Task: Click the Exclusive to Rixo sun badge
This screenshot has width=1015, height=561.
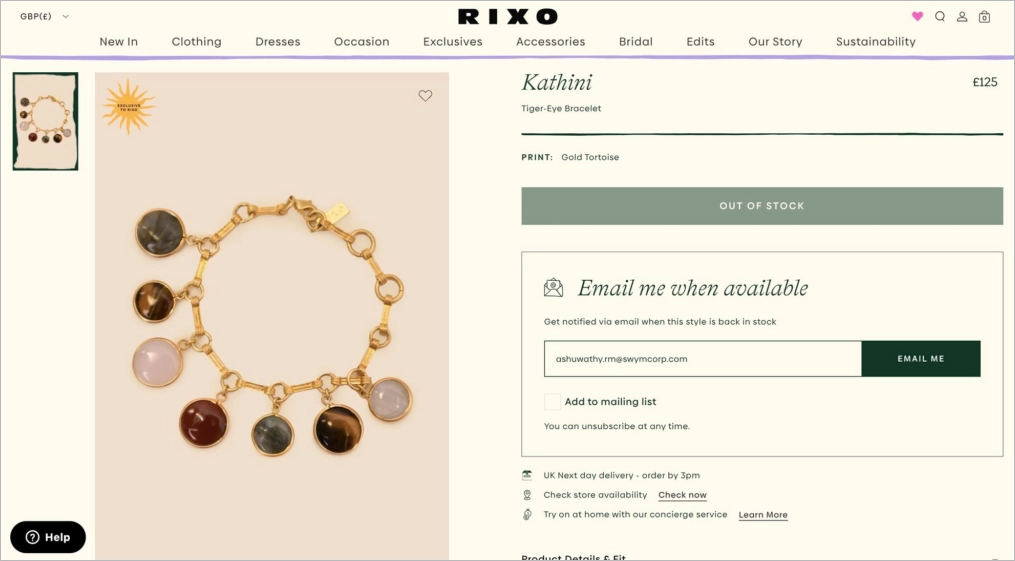Action: click(129, 107)
